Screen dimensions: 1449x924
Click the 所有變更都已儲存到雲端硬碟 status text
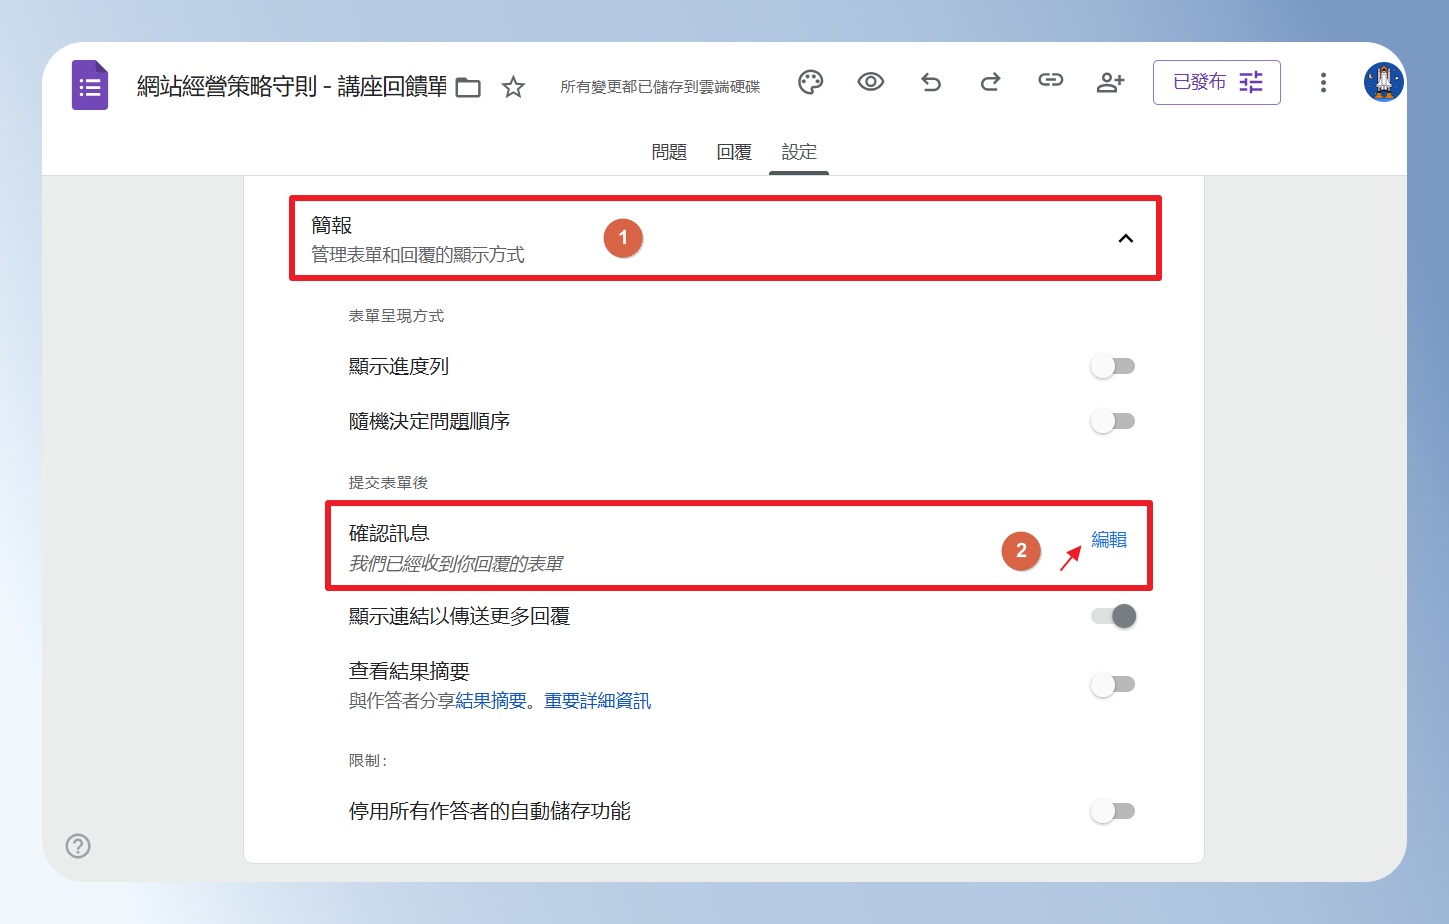[660, 87]
